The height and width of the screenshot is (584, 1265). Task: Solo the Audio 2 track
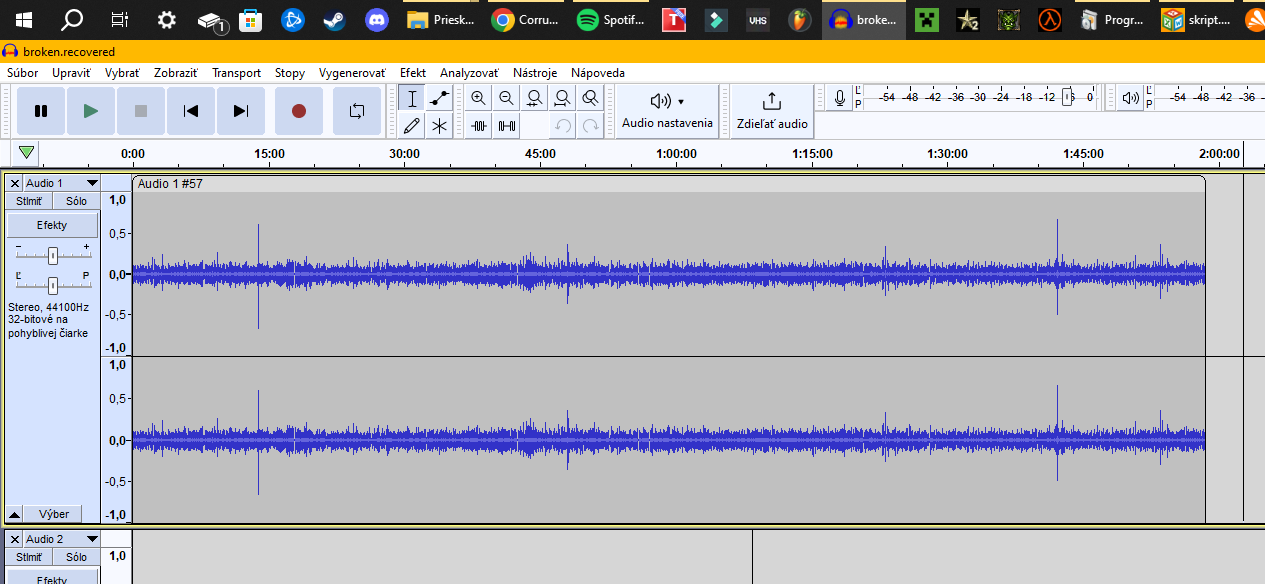point(76,557)
